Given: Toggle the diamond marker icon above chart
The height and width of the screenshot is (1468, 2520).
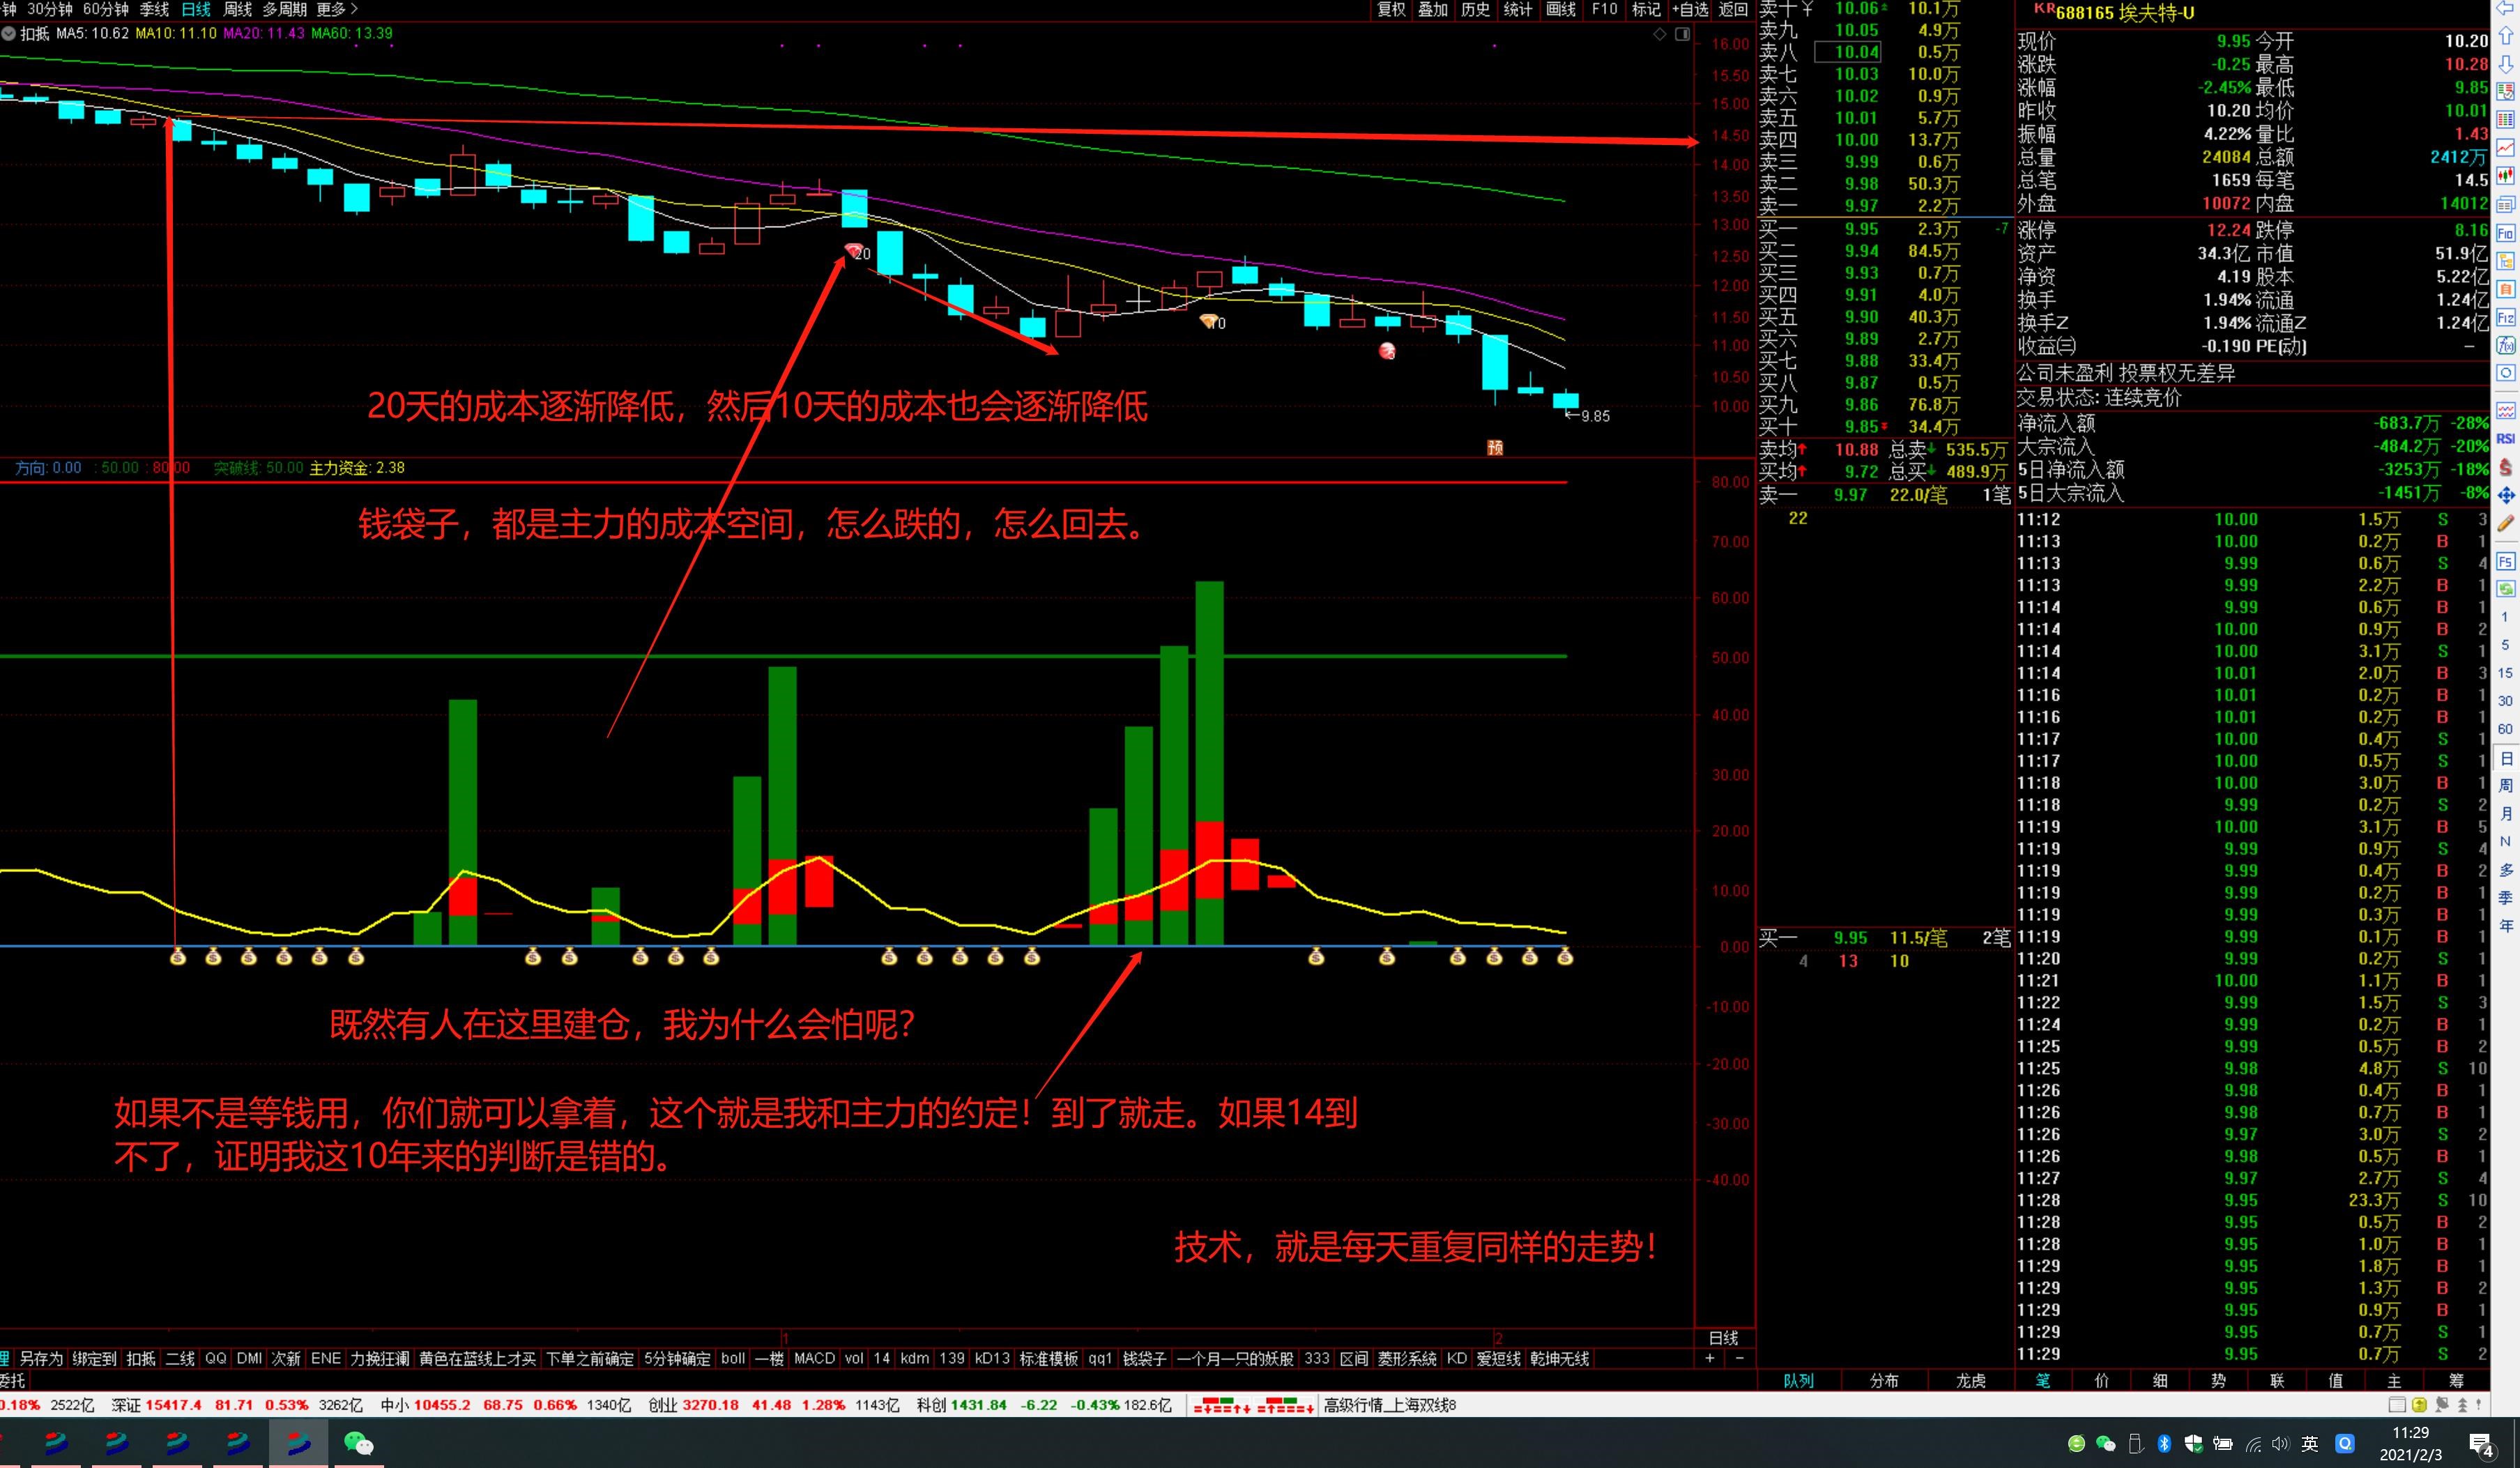Looking at the screenshot, I should click(x=1660, y=34).
